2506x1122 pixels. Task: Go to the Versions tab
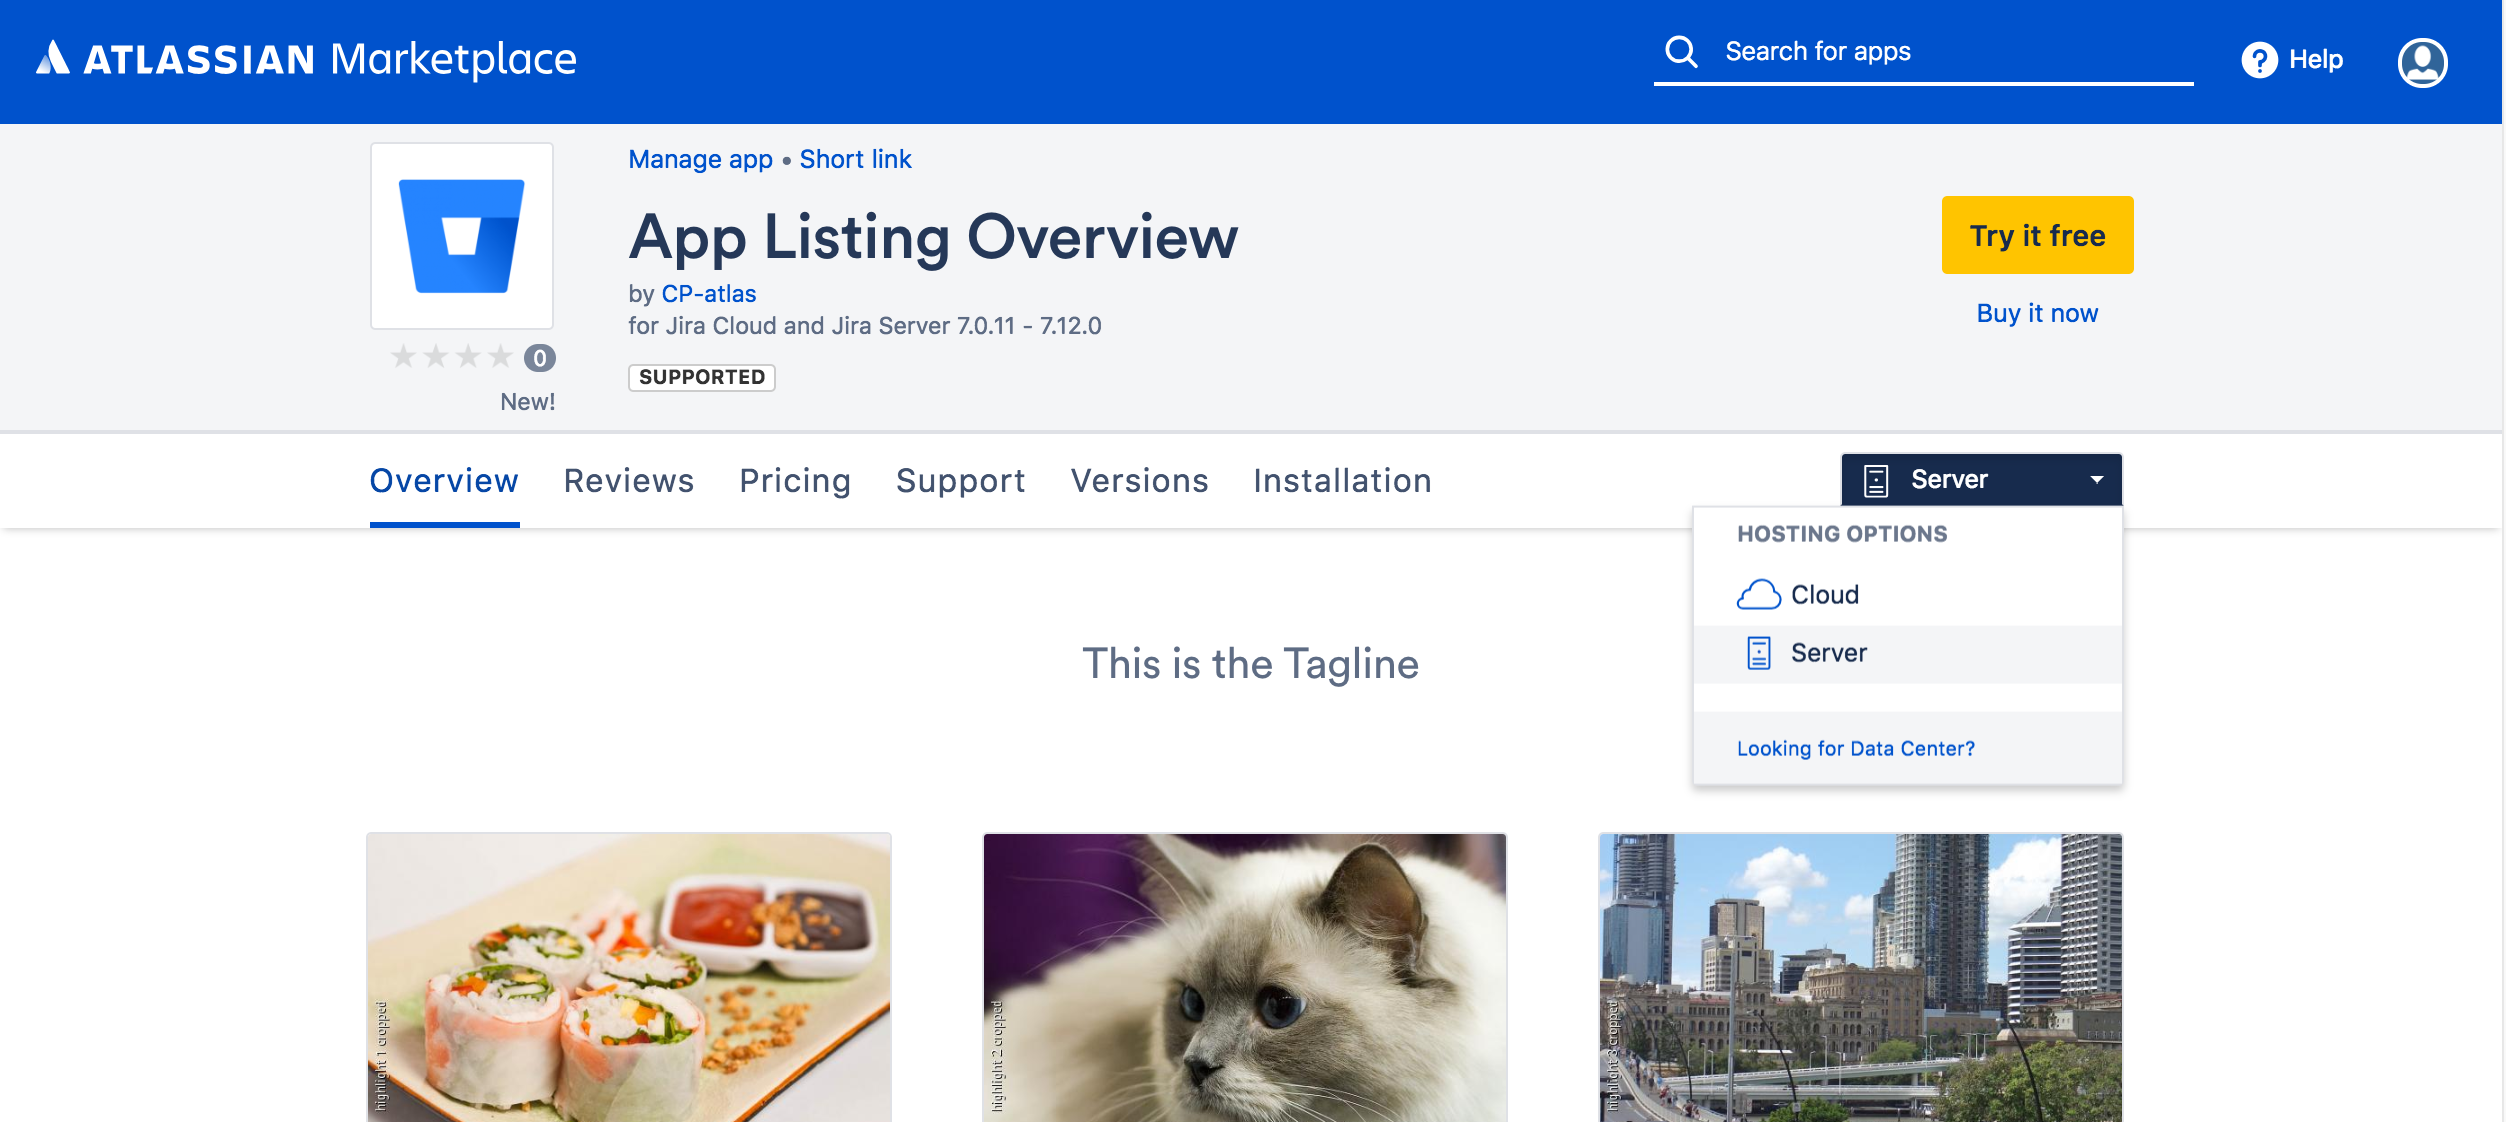(1139, 481)
